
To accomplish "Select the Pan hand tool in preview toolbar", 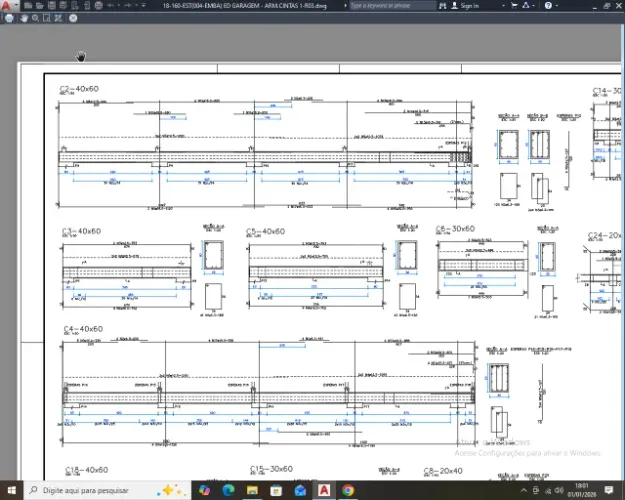I will (24, 18).
